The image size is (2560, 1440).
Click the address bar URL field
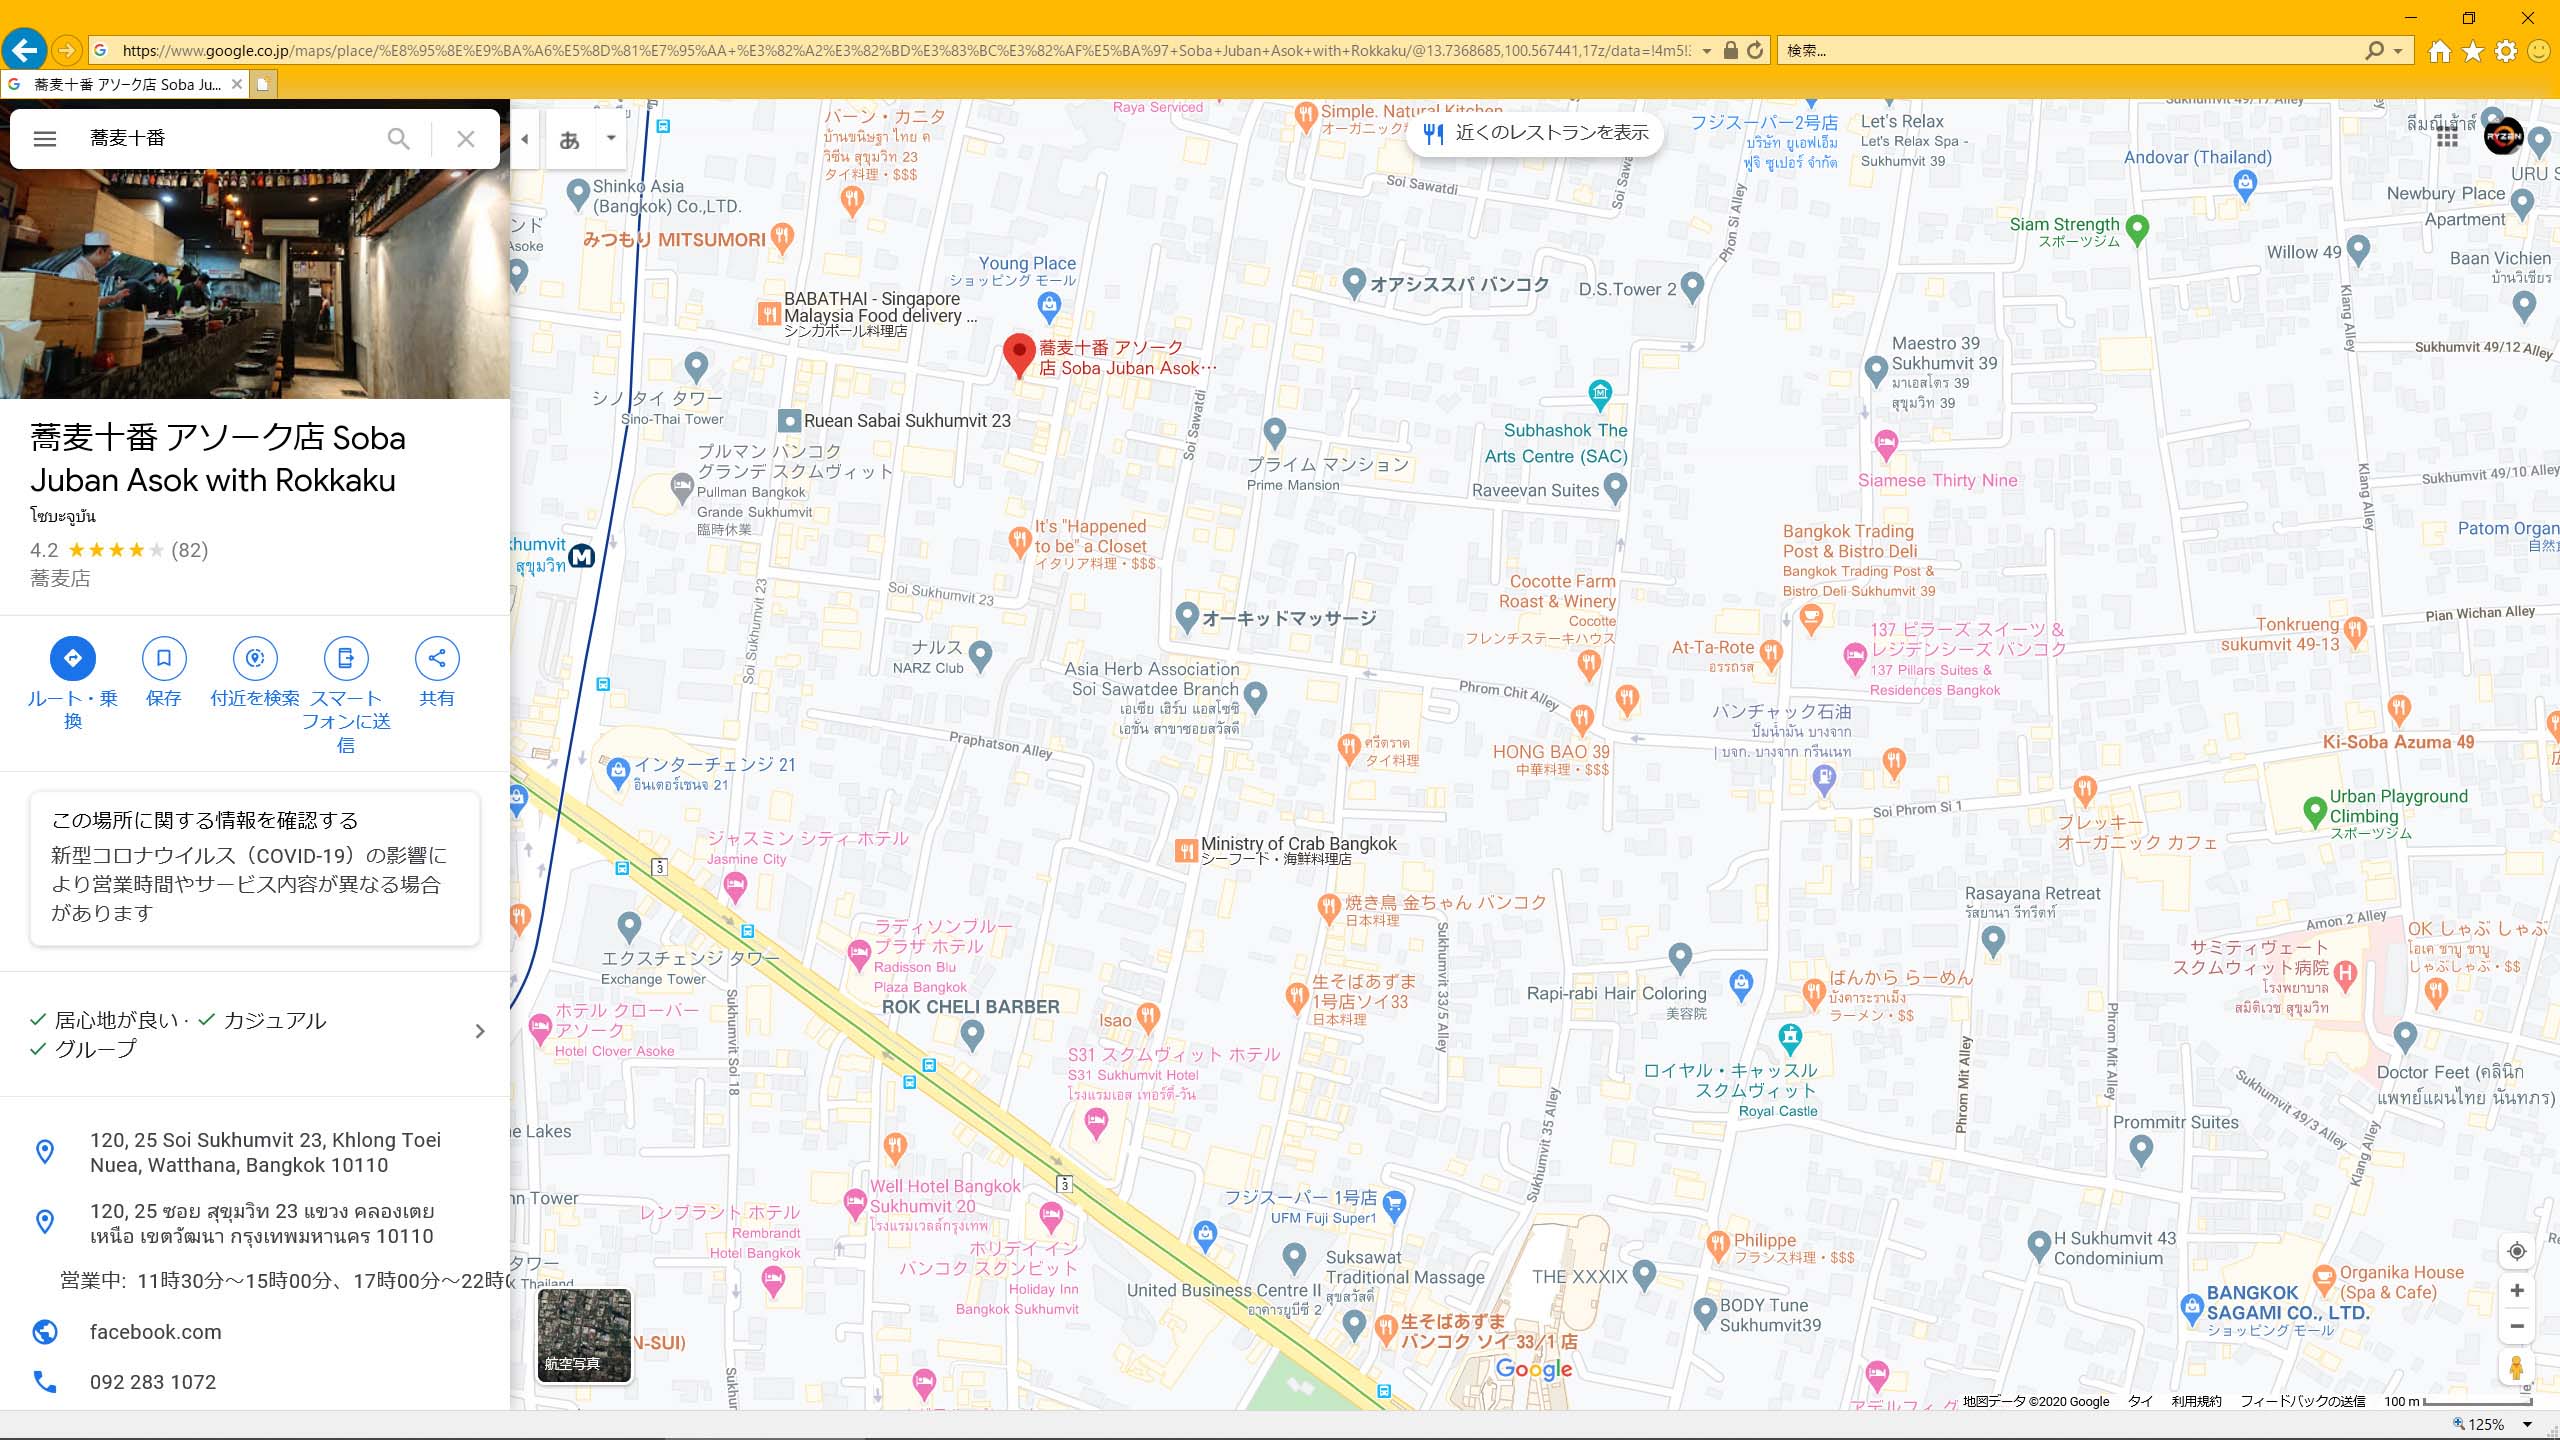coord(905,50)
